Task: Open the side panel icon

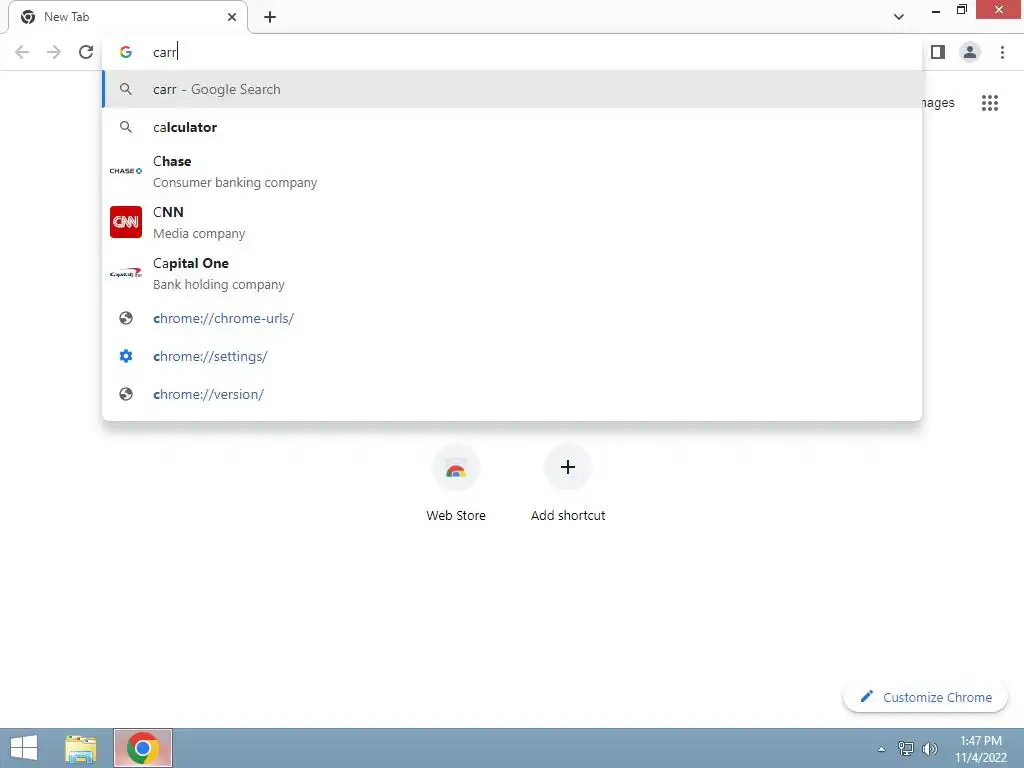Action: (938, 52)
